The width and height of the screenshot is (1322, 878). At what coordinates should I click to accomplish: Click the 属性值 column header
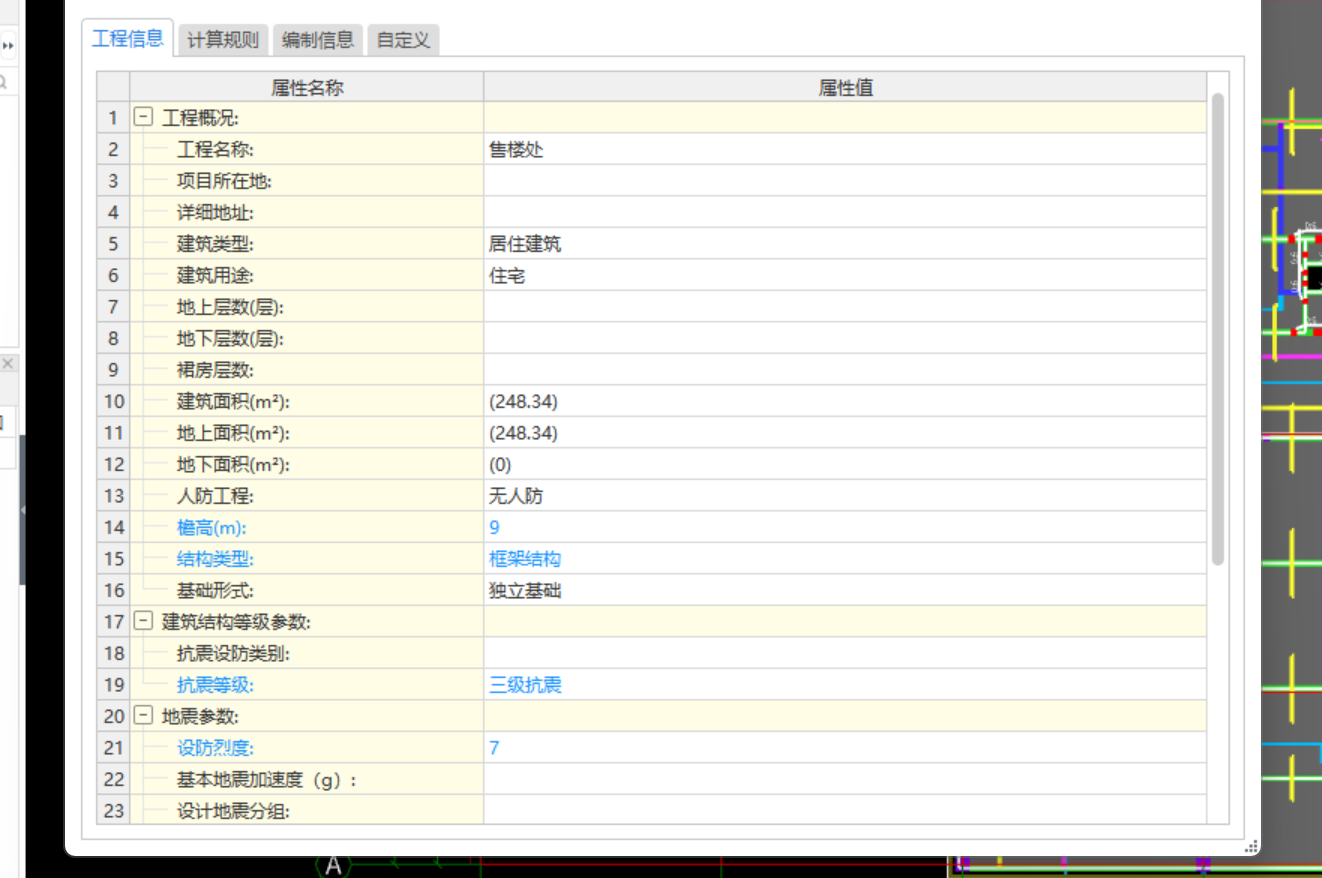[x=845, y=87]
